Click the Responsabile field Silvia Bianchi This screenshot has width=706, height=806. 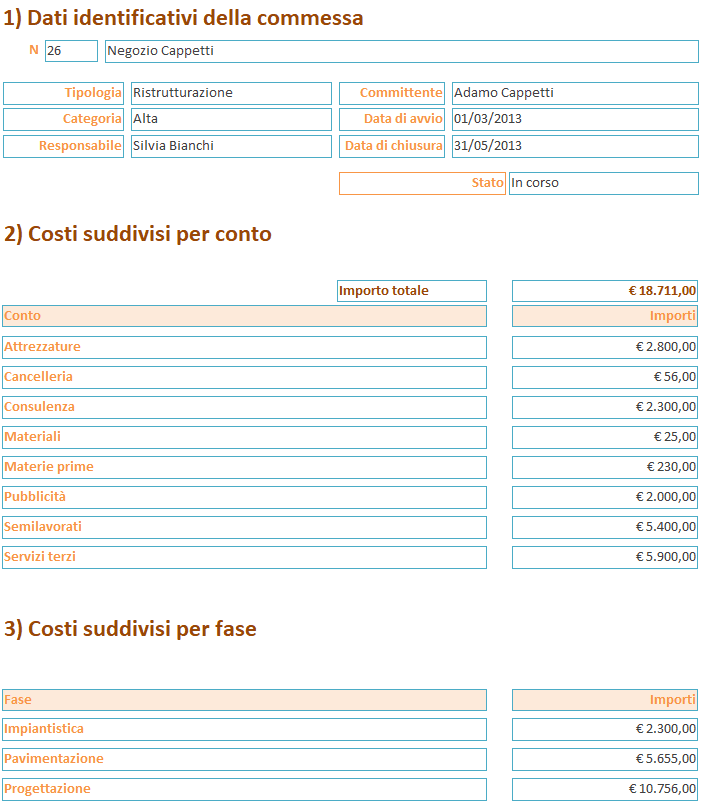click(x=231, y=146)
